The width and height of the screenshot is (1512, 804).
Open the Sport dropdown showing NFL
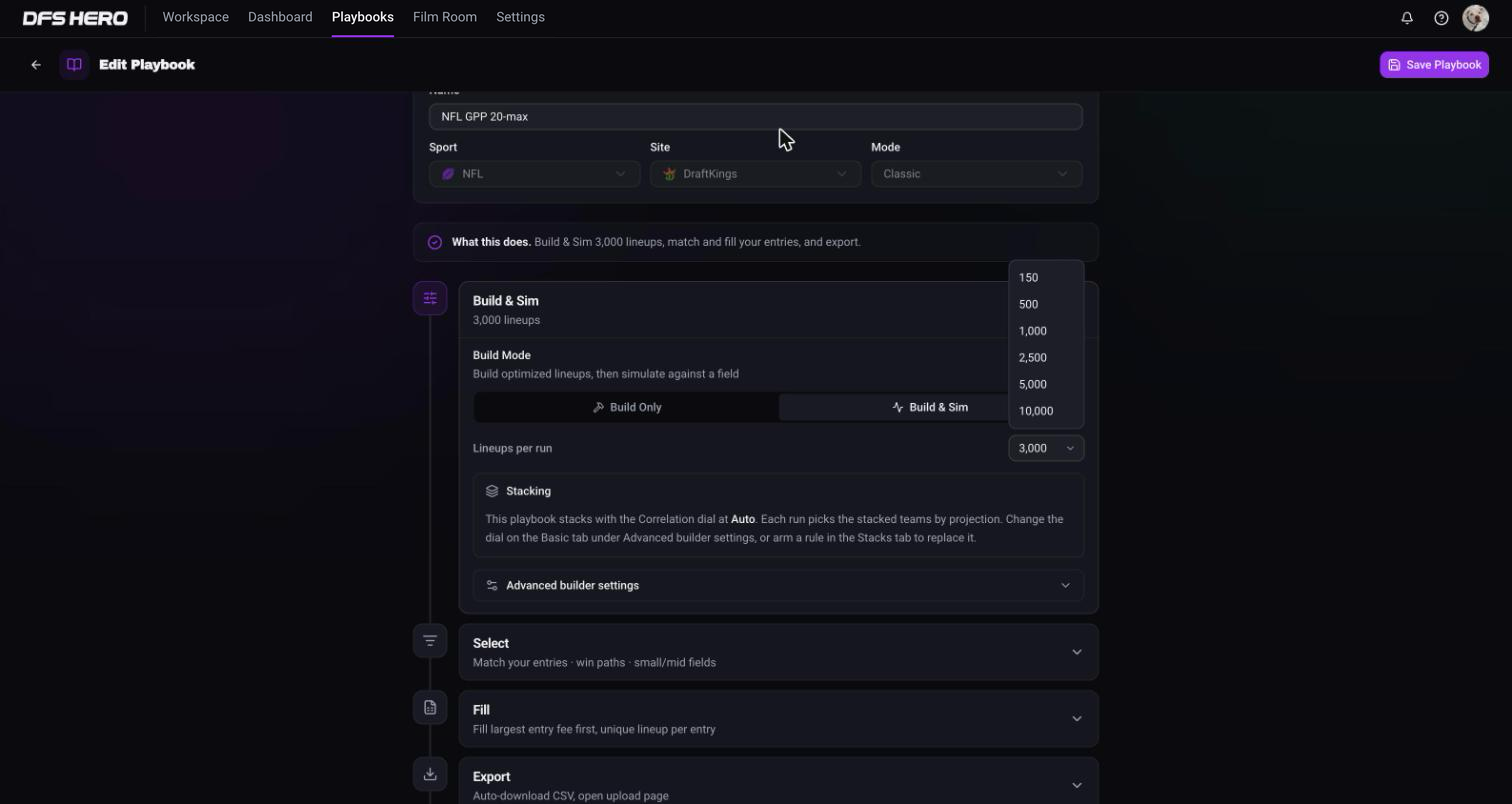pyautogui.click(x=534, y=174)
